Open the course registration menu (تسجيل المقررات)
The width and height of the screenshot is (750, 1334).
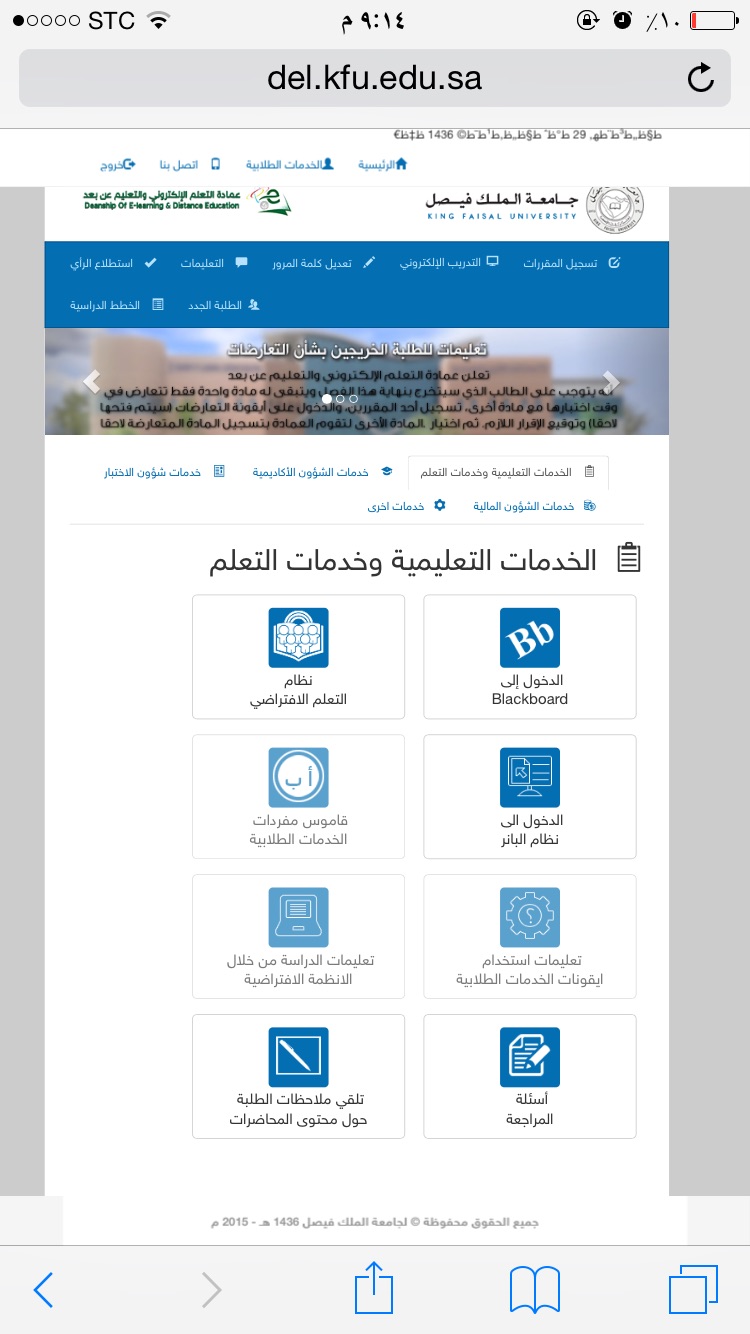[x=571, y=264]
